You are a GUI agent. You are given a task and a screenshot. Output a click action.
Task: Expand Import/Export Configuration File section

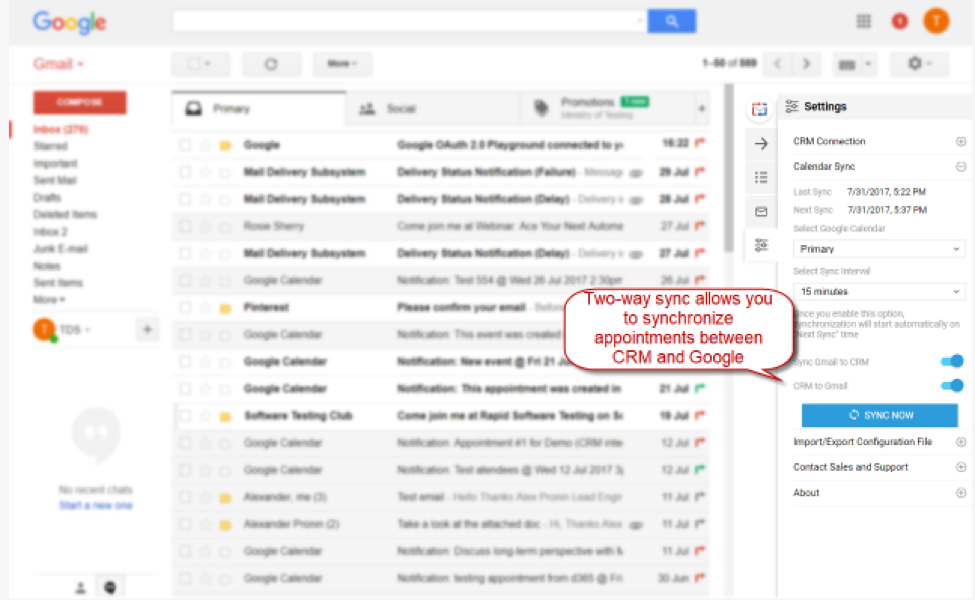pyautogui.click(x=961, y=442)
